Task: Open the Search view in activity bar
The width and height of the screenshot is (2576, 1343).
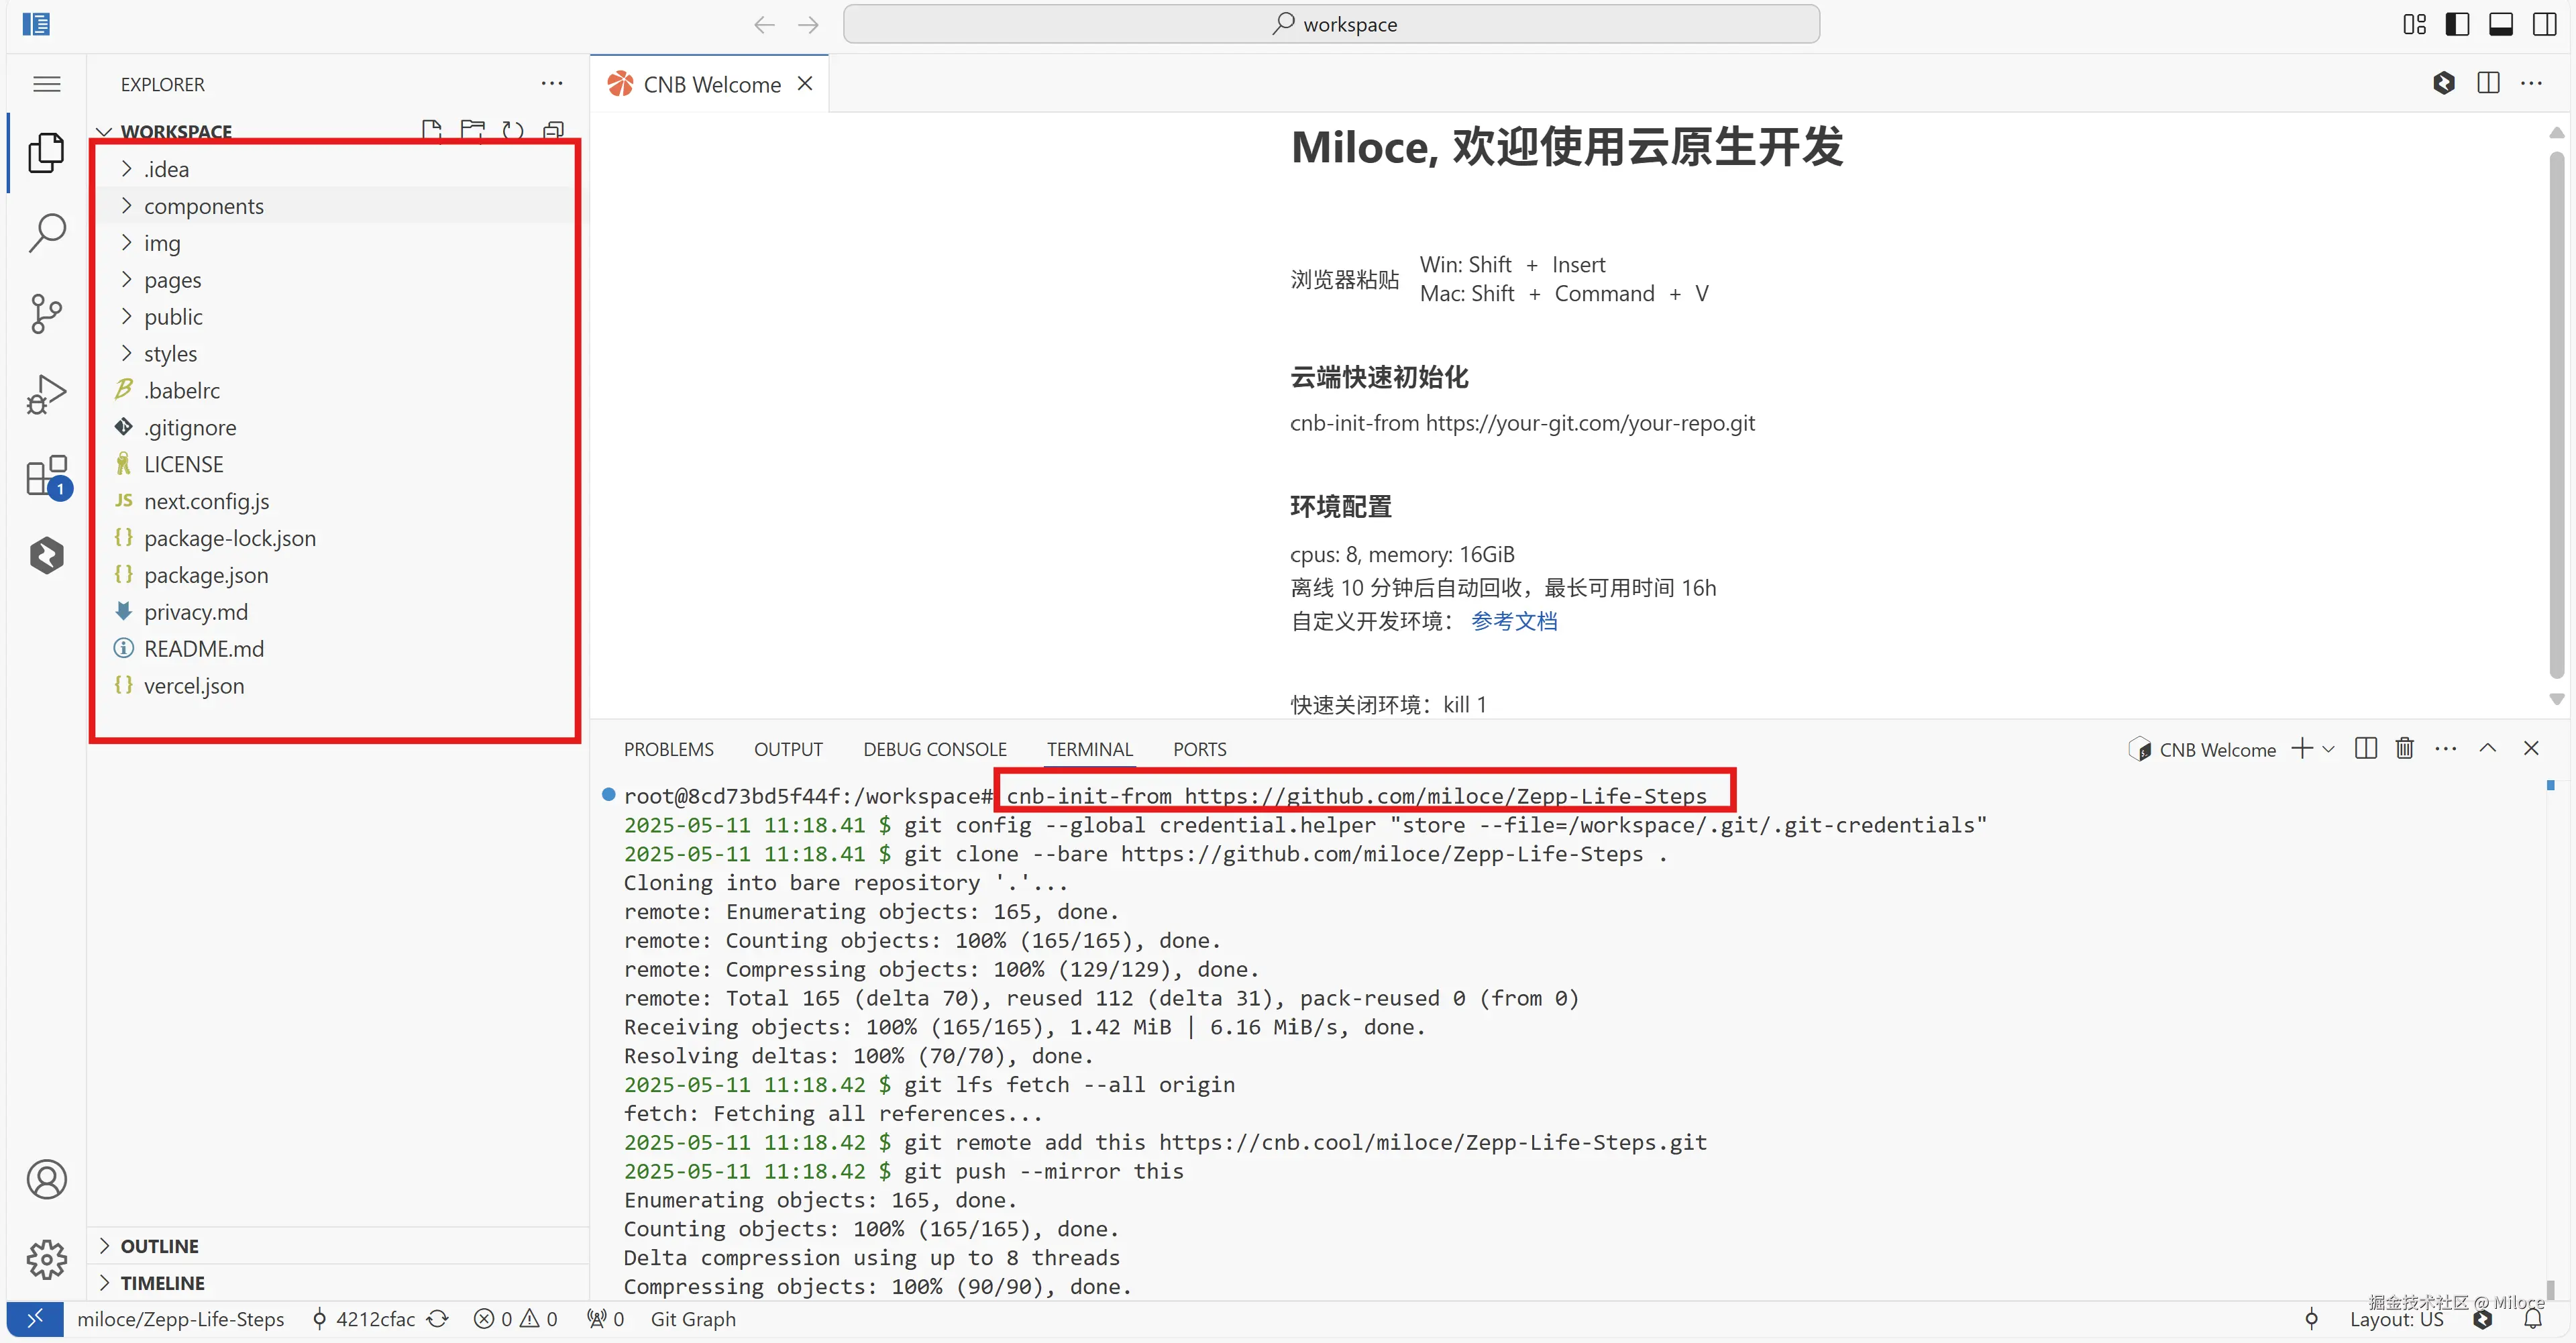Action: click(x=46, y=232)
